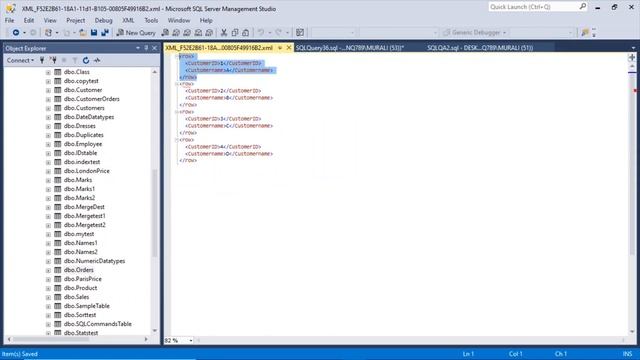
Task: Open the Edit menu
Action: tap(29, 20)
